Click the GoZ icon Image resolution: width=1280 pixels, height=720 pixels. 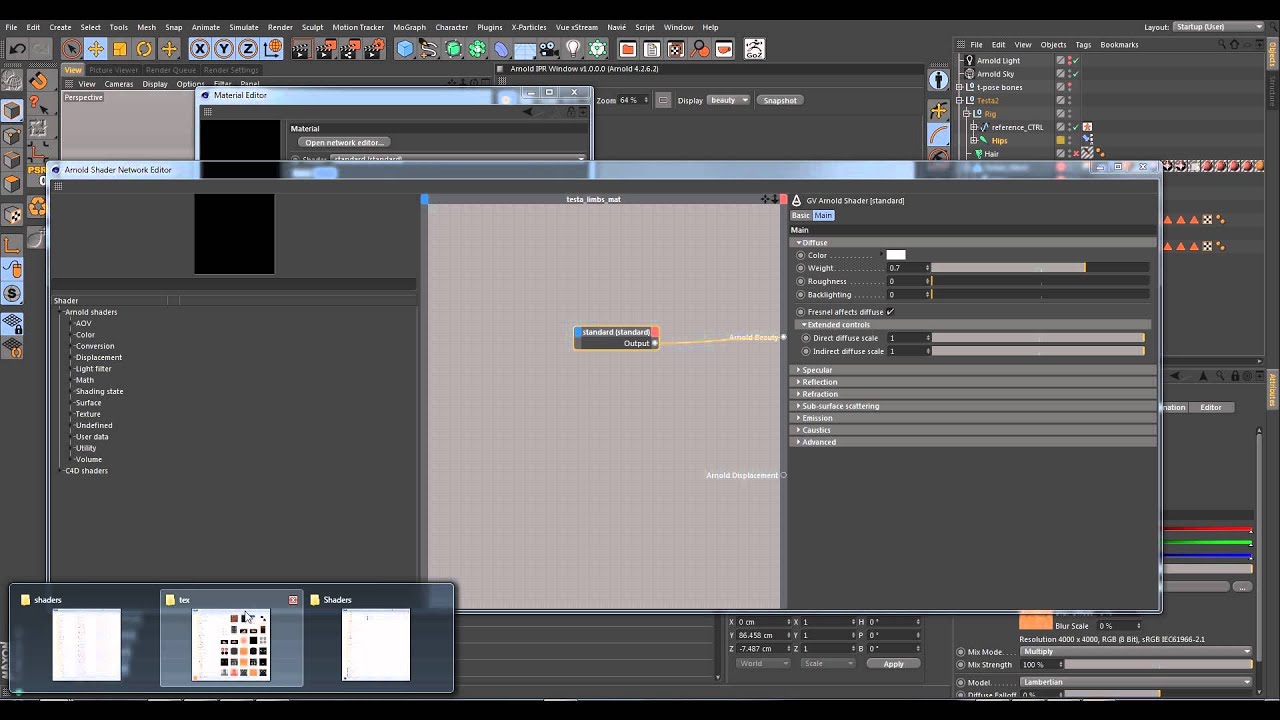click(x=754, y=49)
